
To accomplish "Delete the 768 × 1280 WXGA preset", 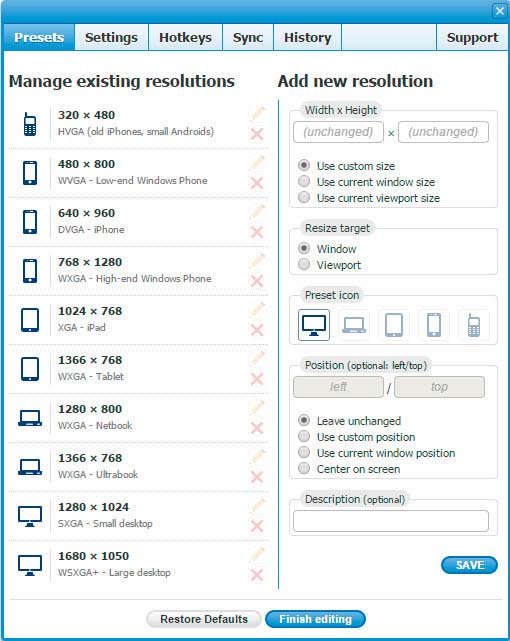I will tap(257, 281).
